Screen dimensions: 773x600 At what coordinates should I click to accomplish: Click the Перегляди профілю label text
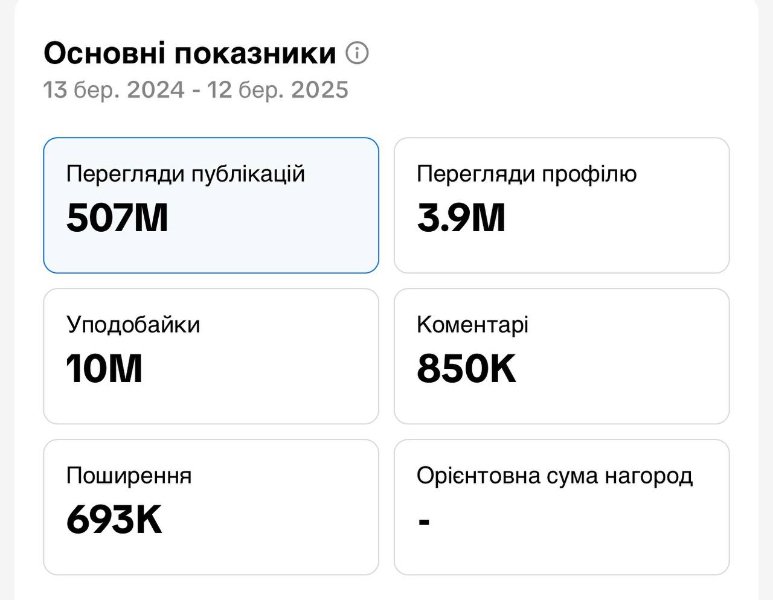527,174
